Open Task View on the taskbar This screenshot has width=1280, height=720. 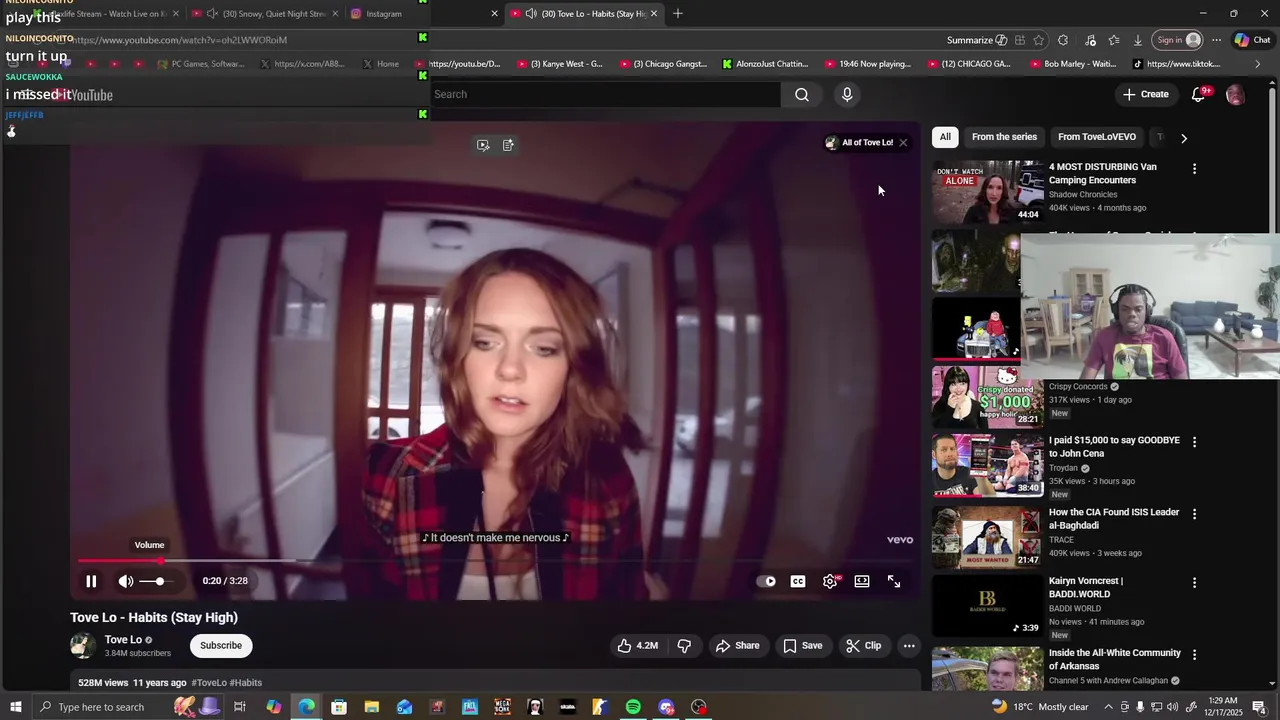(x=240, y=707)
